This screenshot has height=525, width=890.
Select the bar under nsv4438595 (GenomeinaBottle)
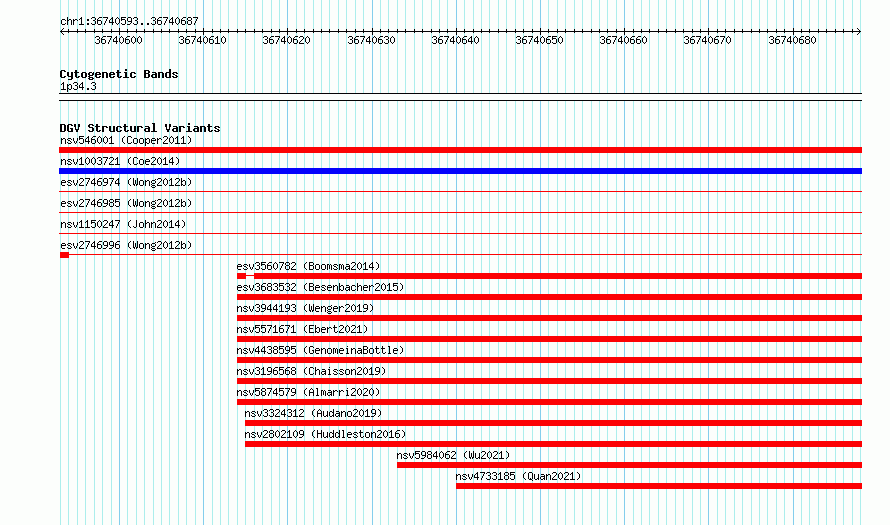pyautogui.click(x=549, y=360)
